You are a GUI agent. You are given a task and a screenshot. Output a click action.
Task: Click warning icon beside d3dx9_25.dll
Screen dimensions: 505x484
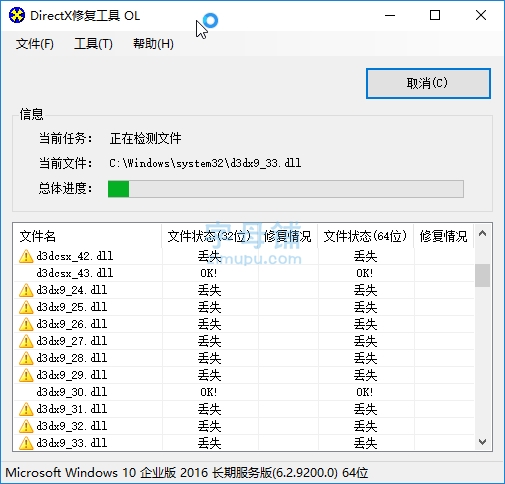26,307
